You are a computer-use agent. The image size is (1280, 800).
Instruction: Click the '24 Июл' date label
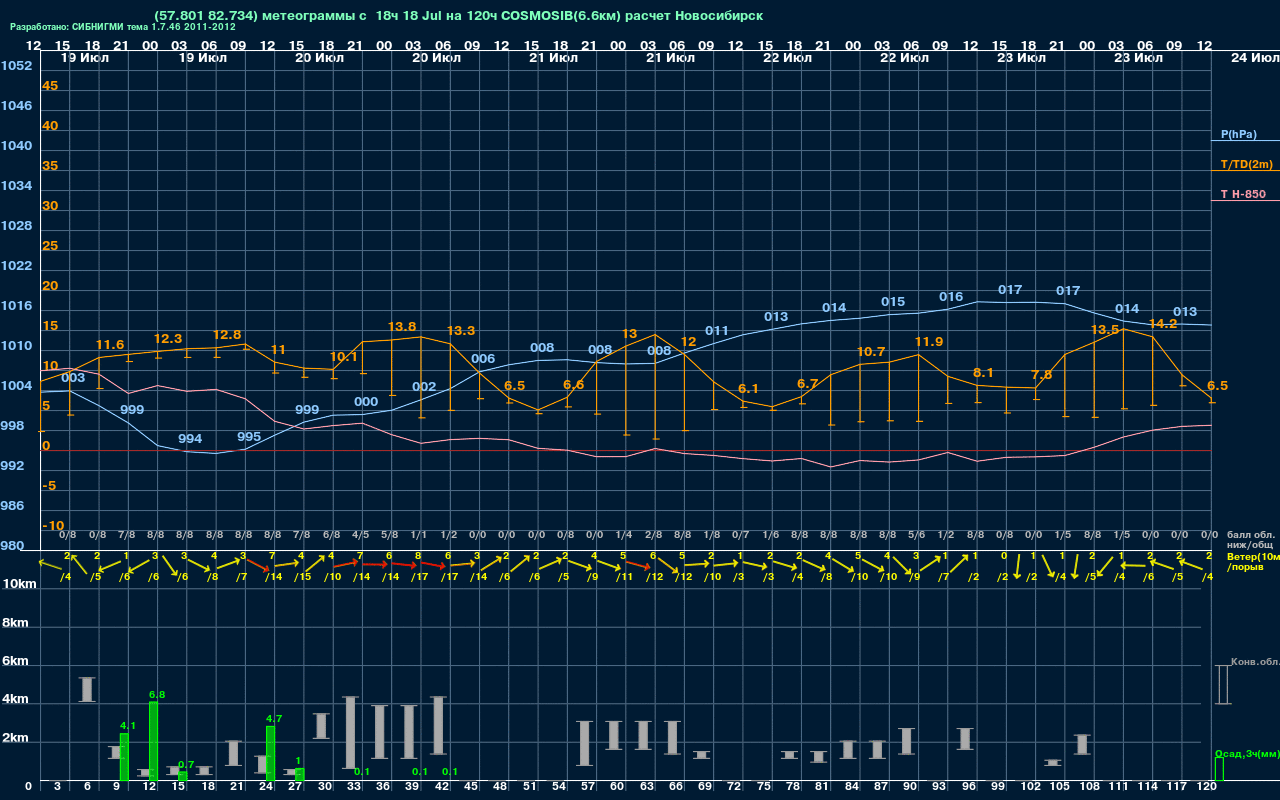click(x=1254, y=58)
